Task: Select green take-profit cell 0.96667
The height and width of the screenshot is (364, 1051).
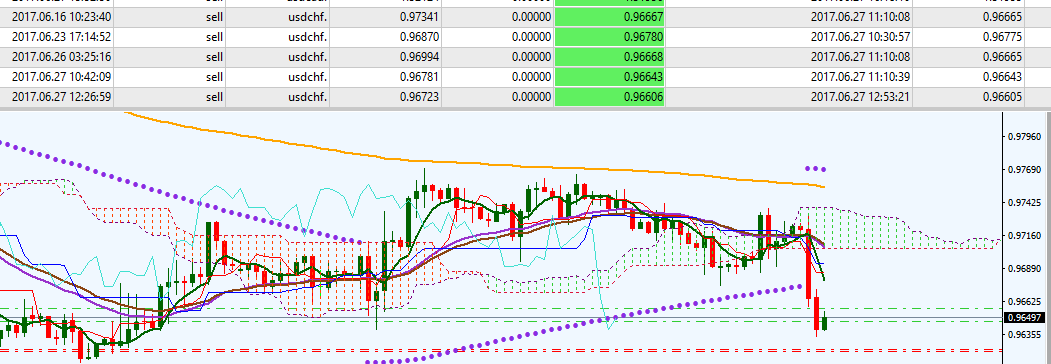Action: pyautogui.click(x=609, y=16)
